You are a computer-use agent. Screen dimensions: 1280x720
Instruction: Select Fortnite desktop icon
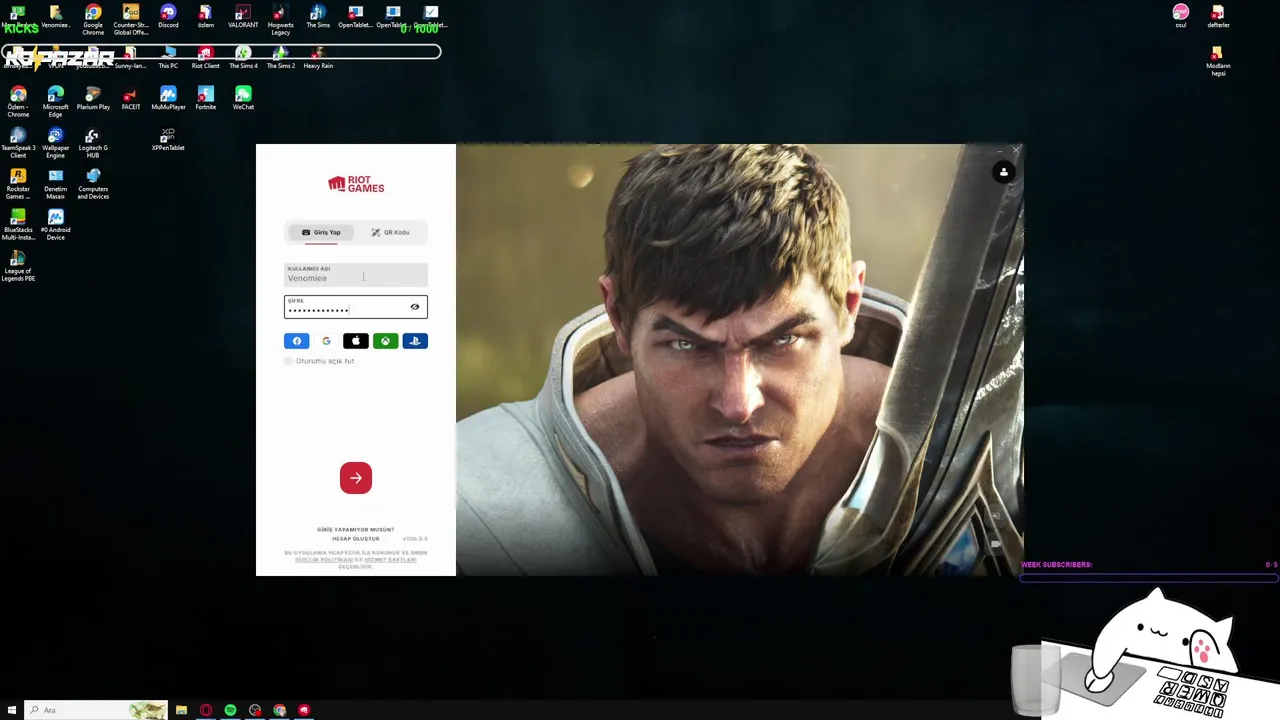point(206,99)
